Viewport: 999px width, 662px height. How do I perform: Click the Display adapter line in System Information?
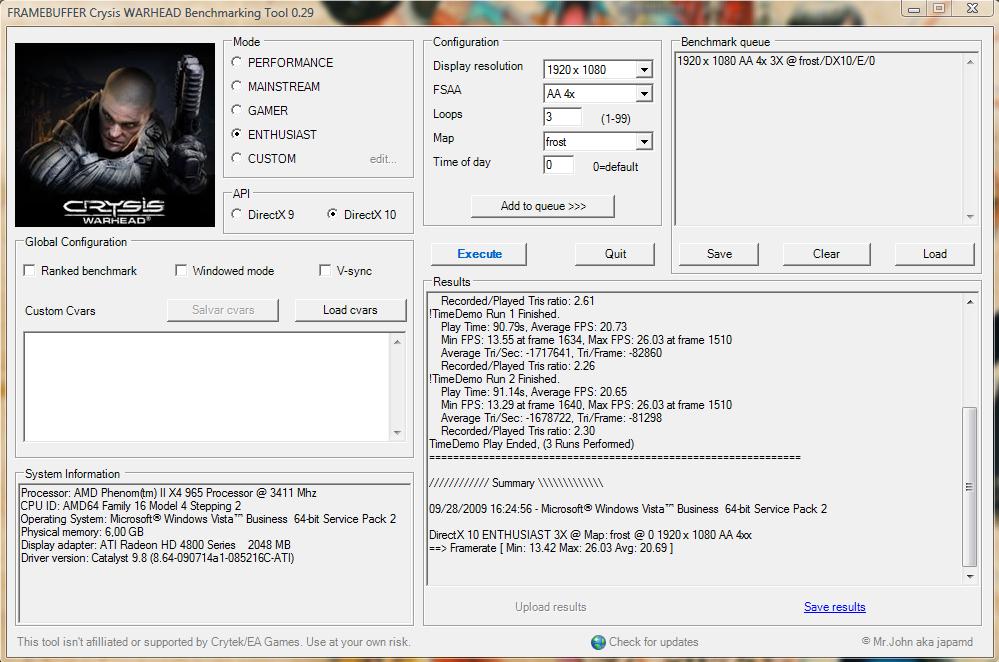pyautogui.click(x=155, y=545)
